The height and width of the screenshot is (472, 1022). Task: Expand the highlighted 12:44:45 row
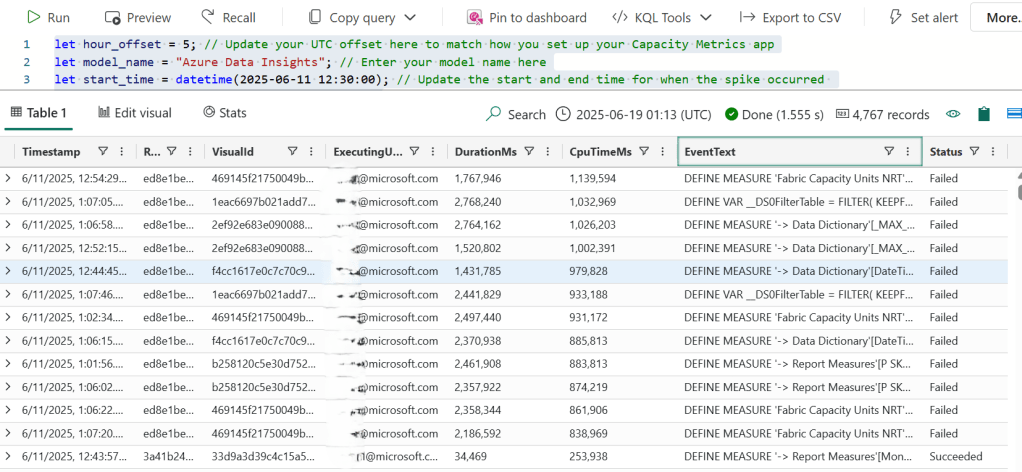[x=9, y=271]
